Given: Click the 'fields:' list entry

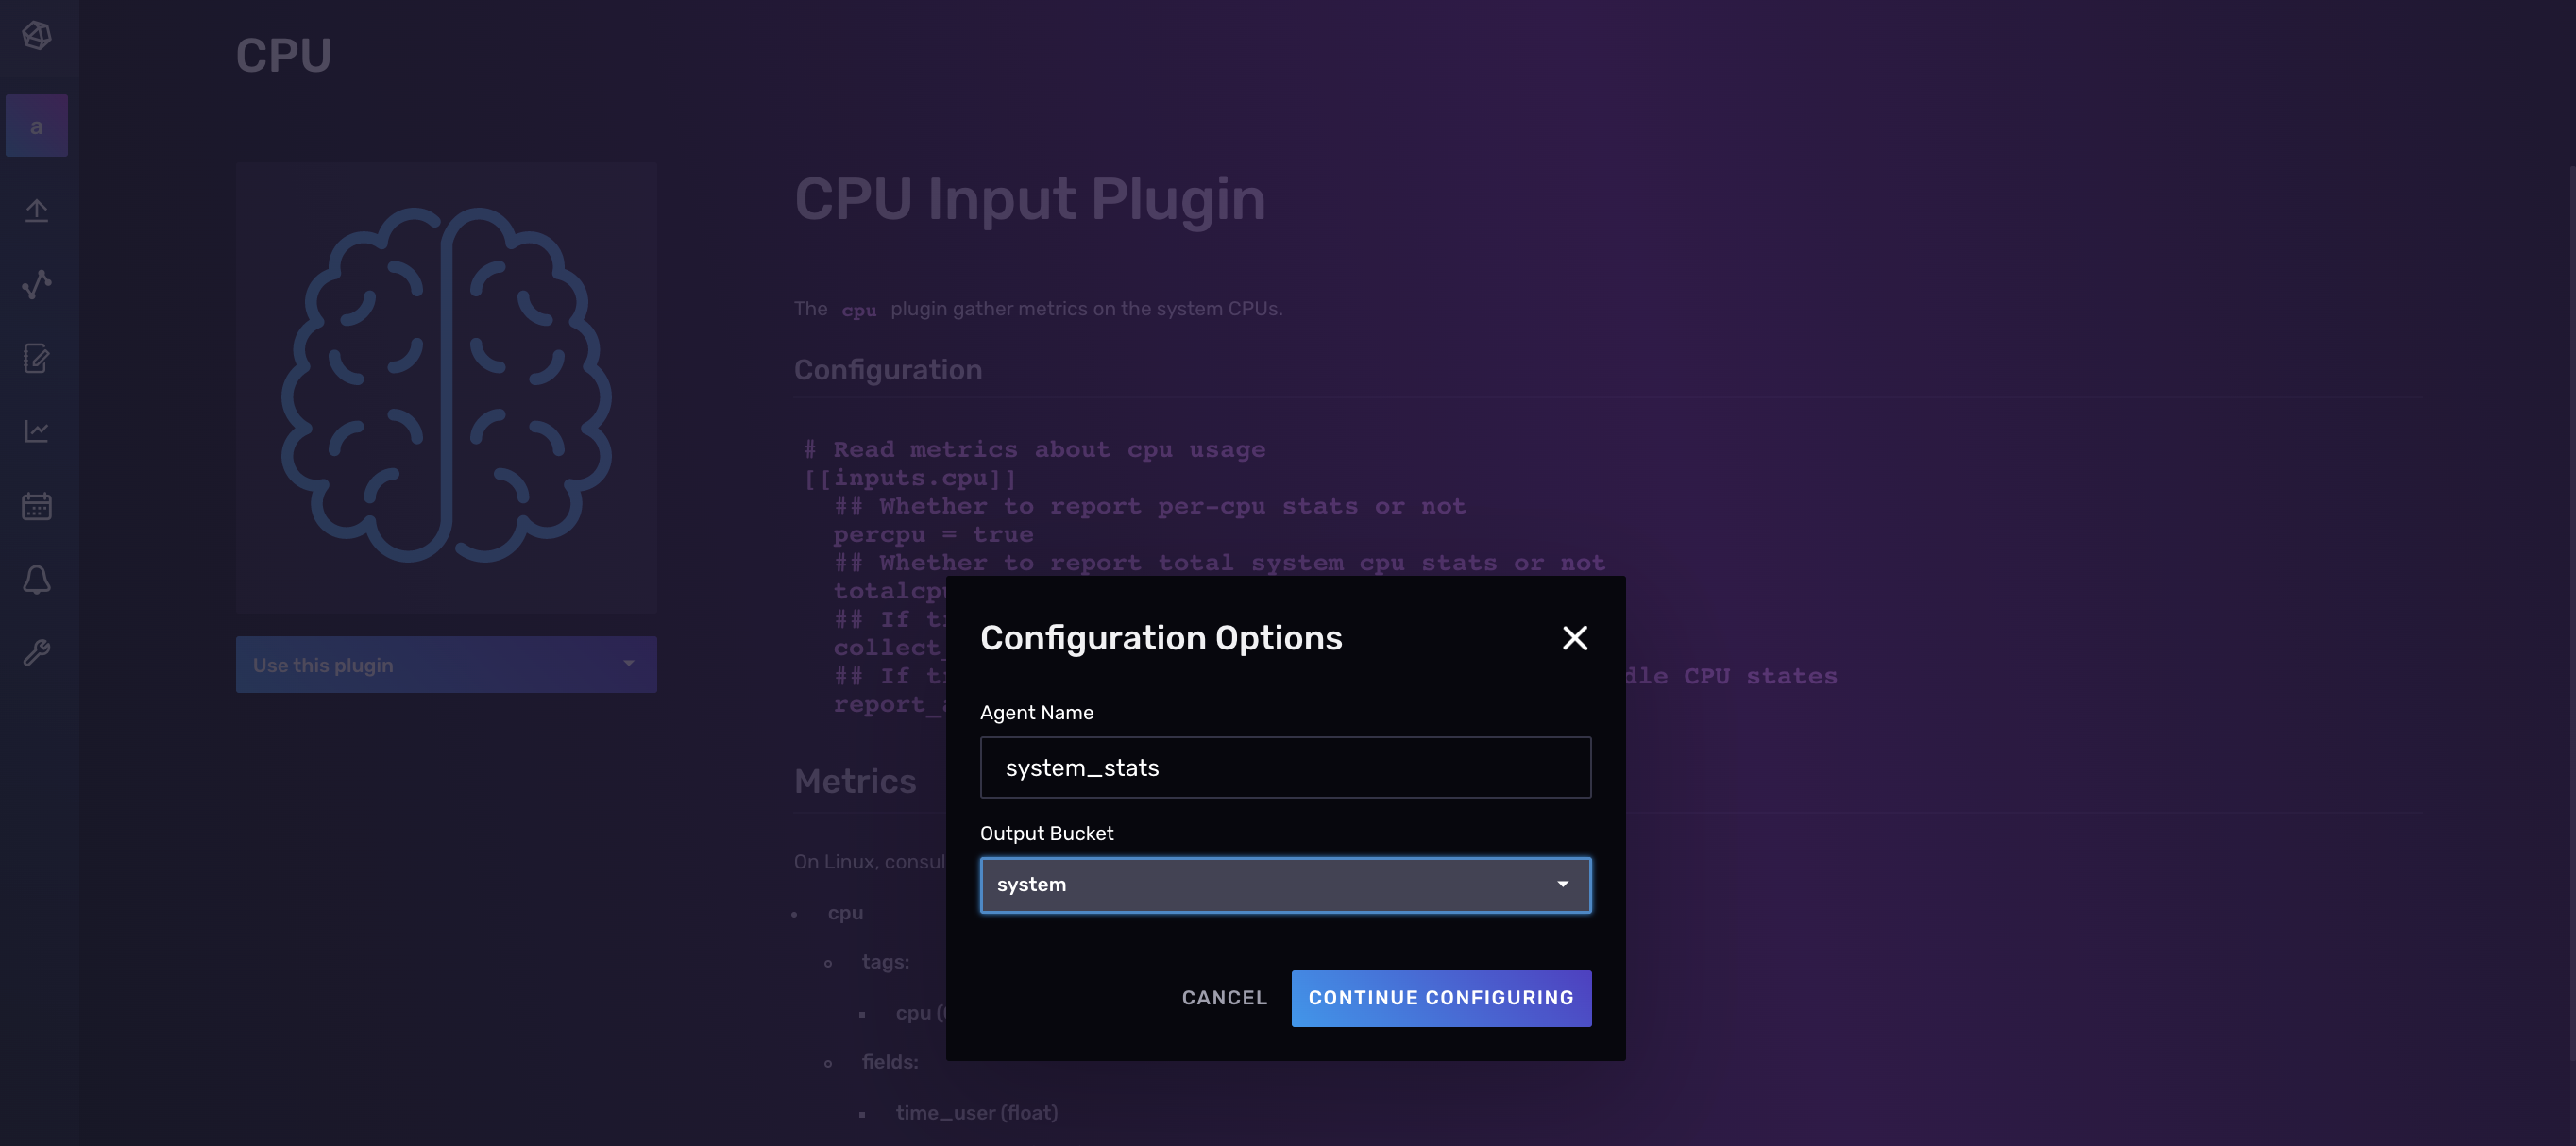Looking at the screenshot, I should [890, 1062].
